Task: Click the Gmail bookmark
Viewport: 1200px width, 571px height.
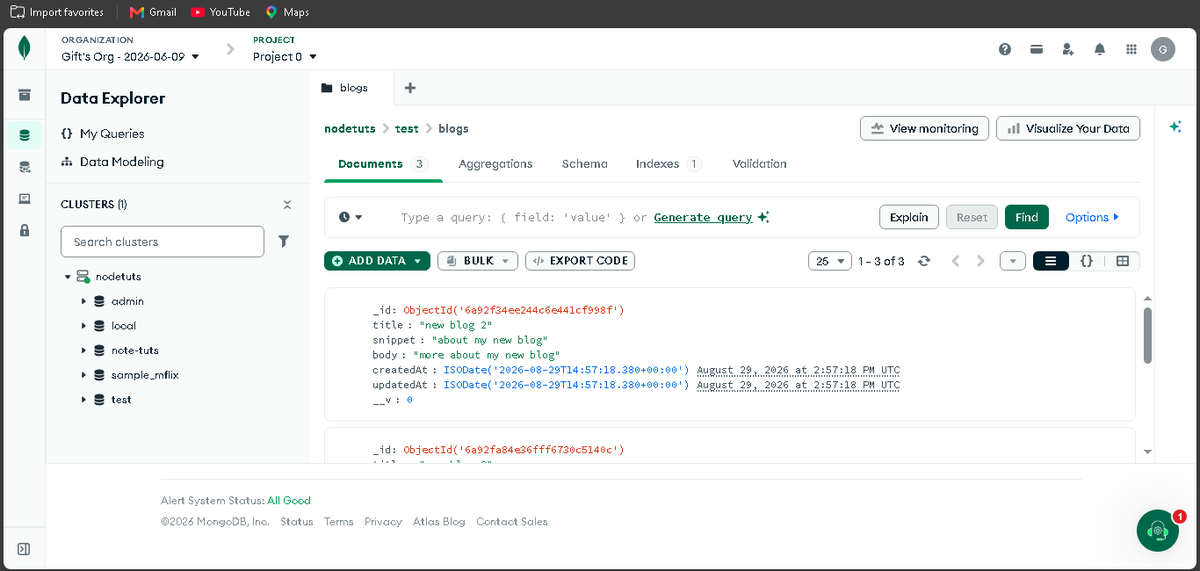Action: click(x=153, y=12)
